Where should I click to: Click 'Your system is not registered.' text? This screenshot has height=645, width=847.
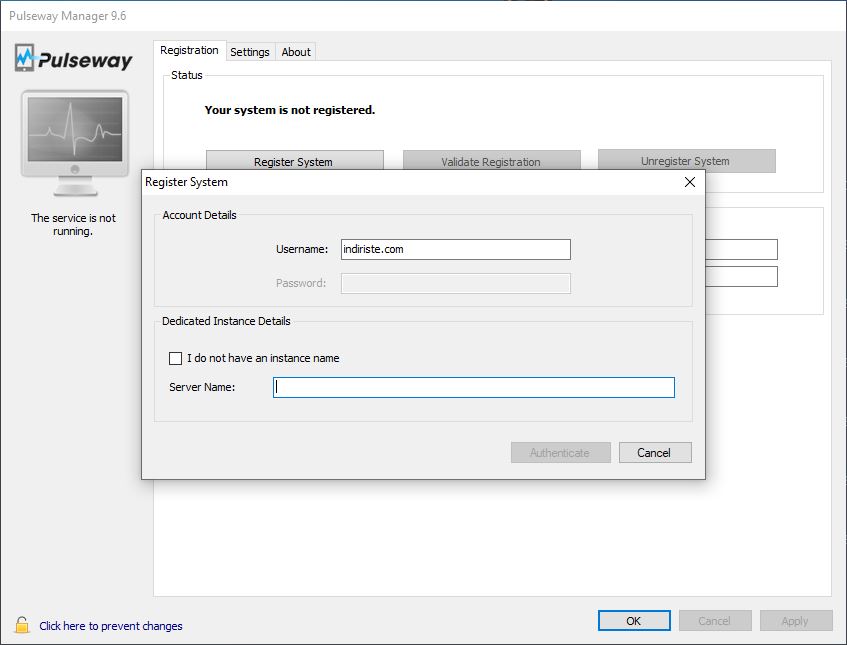click(290, 110)
